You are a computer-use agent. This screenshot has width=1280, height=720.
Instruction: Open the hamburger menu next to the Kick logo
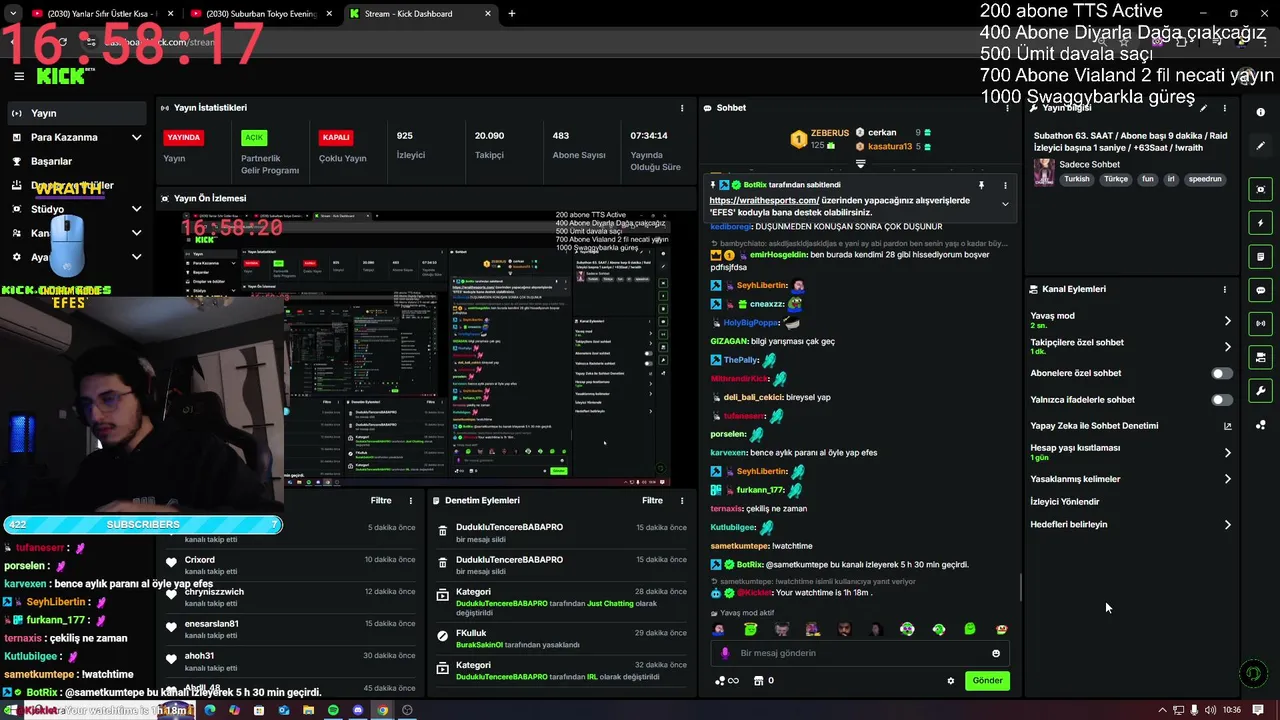(18, 76)
